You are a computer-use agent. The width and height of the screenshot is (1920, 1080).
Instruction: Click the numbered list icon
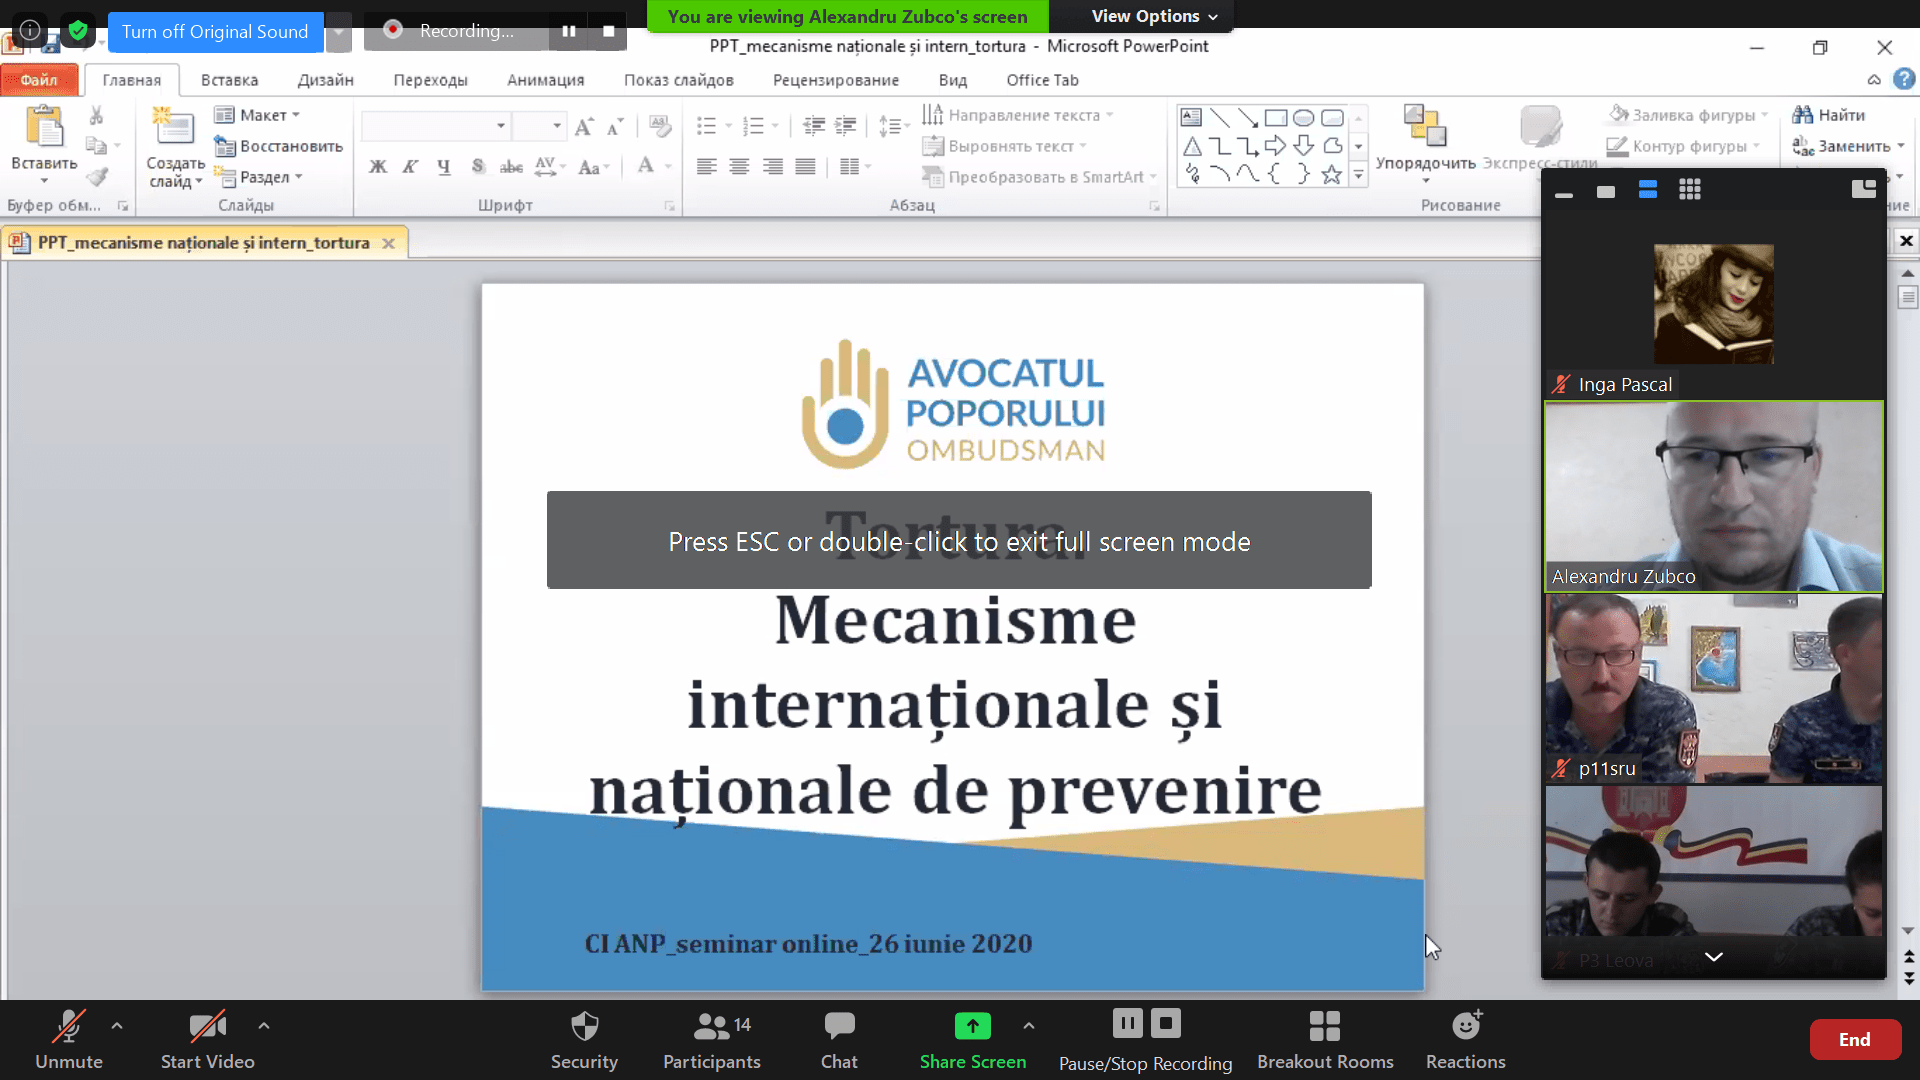(754, 126)
